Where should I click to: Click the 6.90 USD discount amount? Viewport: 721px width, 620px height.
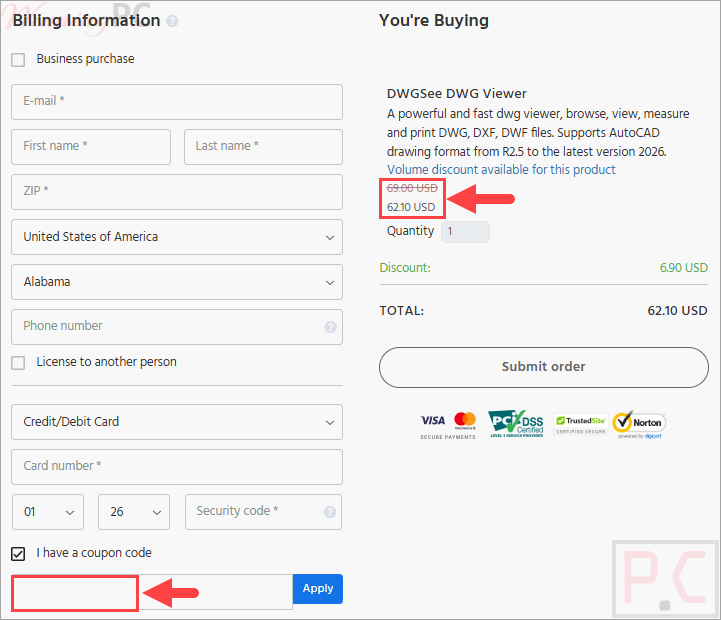pos(684,268)
